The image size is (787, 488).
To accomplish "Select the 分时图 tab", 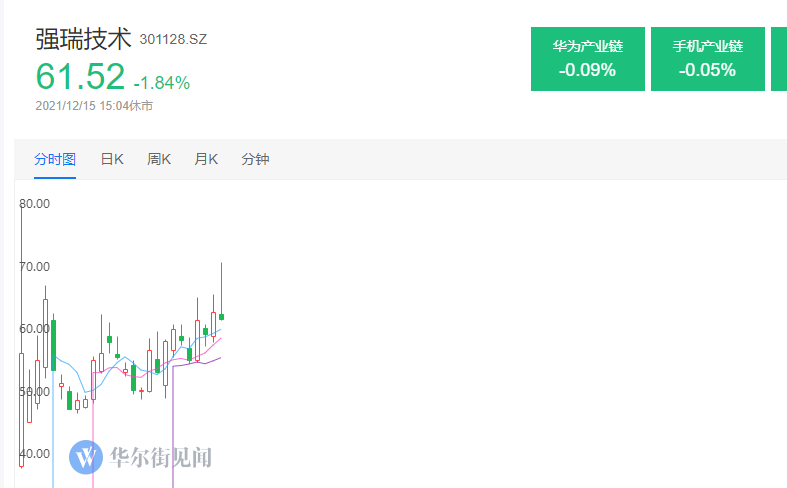I will [55, 159].
